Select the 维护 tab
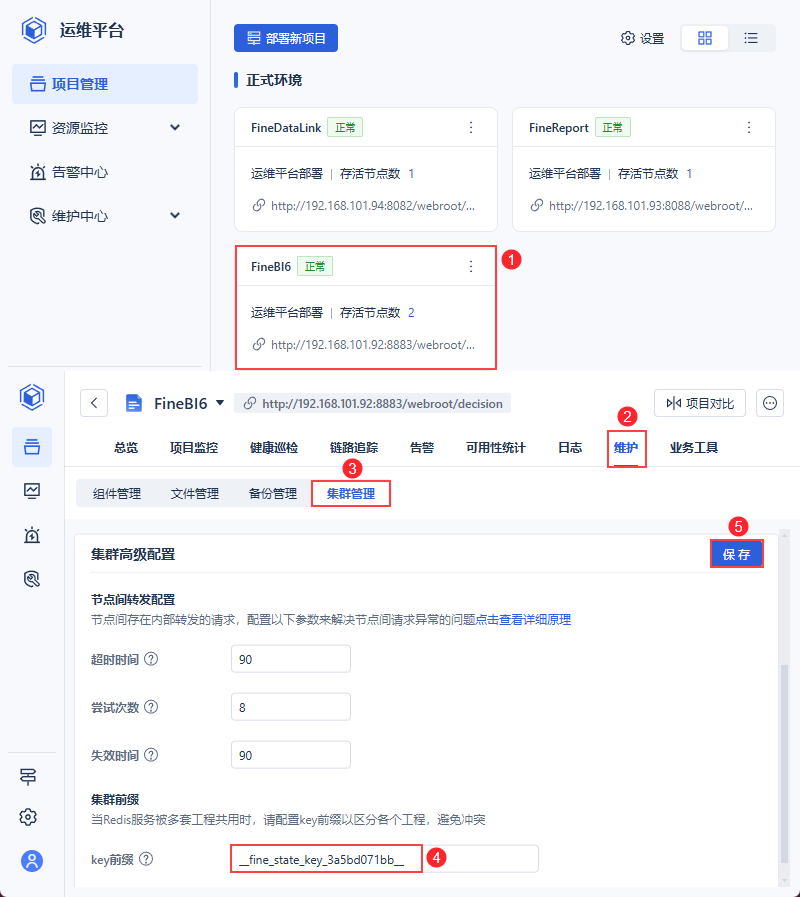This screenshot has height=897, width=800. point(626,448)
